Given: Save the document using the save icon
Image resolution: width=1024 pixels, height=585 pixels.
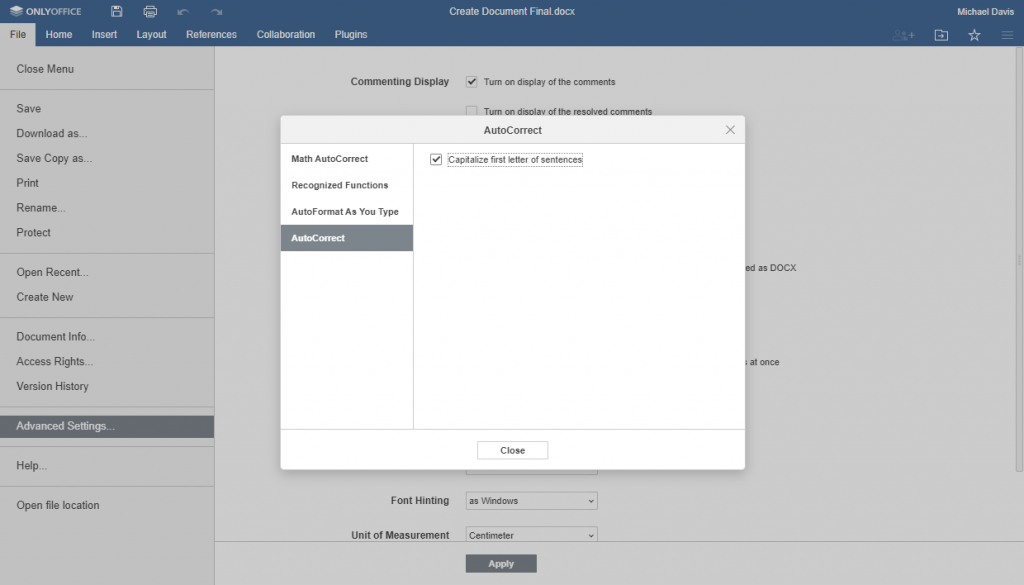Looking at the screenshot, I should pyautogui.click(x=115, y=11).
